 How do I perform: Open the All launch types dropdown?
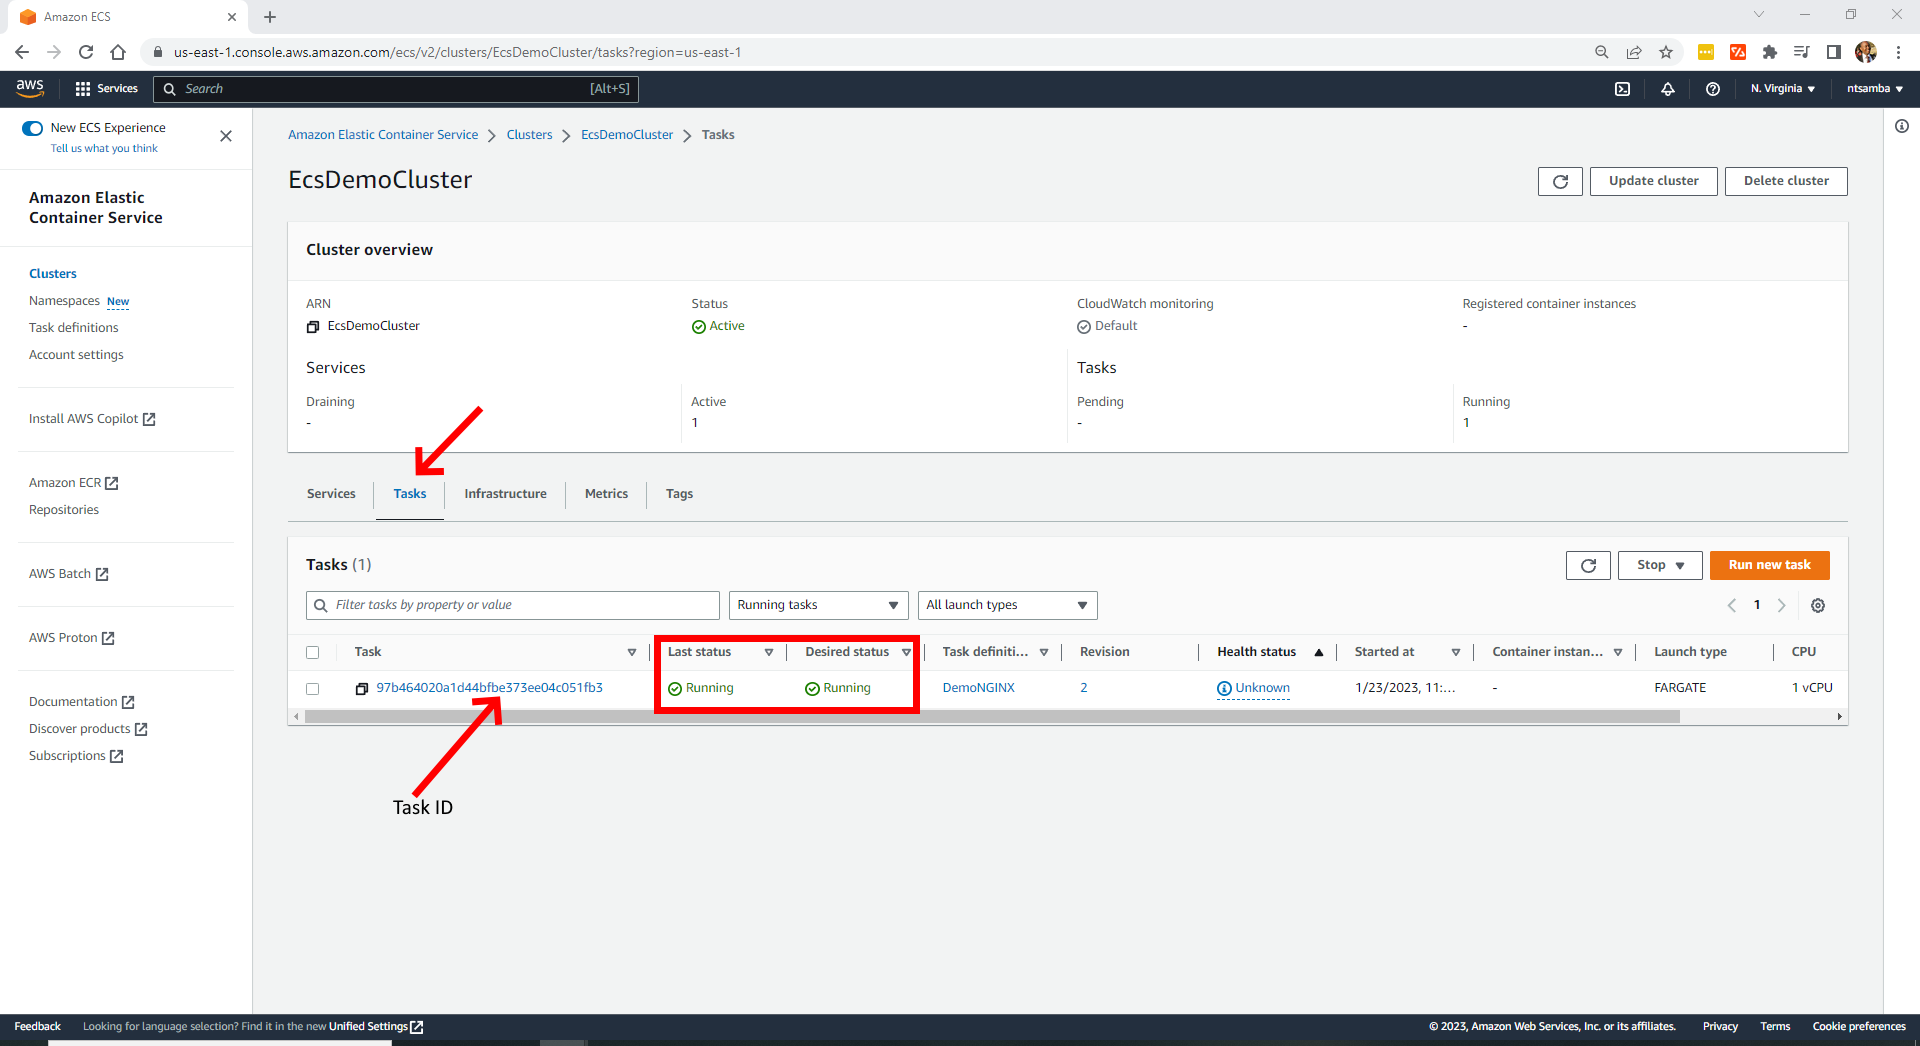point(1006,605)
